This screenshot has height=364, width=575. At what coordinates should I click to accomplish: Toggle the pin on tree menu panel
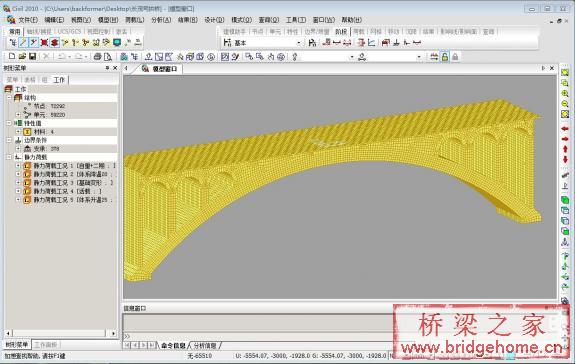(x=107, y=68)
